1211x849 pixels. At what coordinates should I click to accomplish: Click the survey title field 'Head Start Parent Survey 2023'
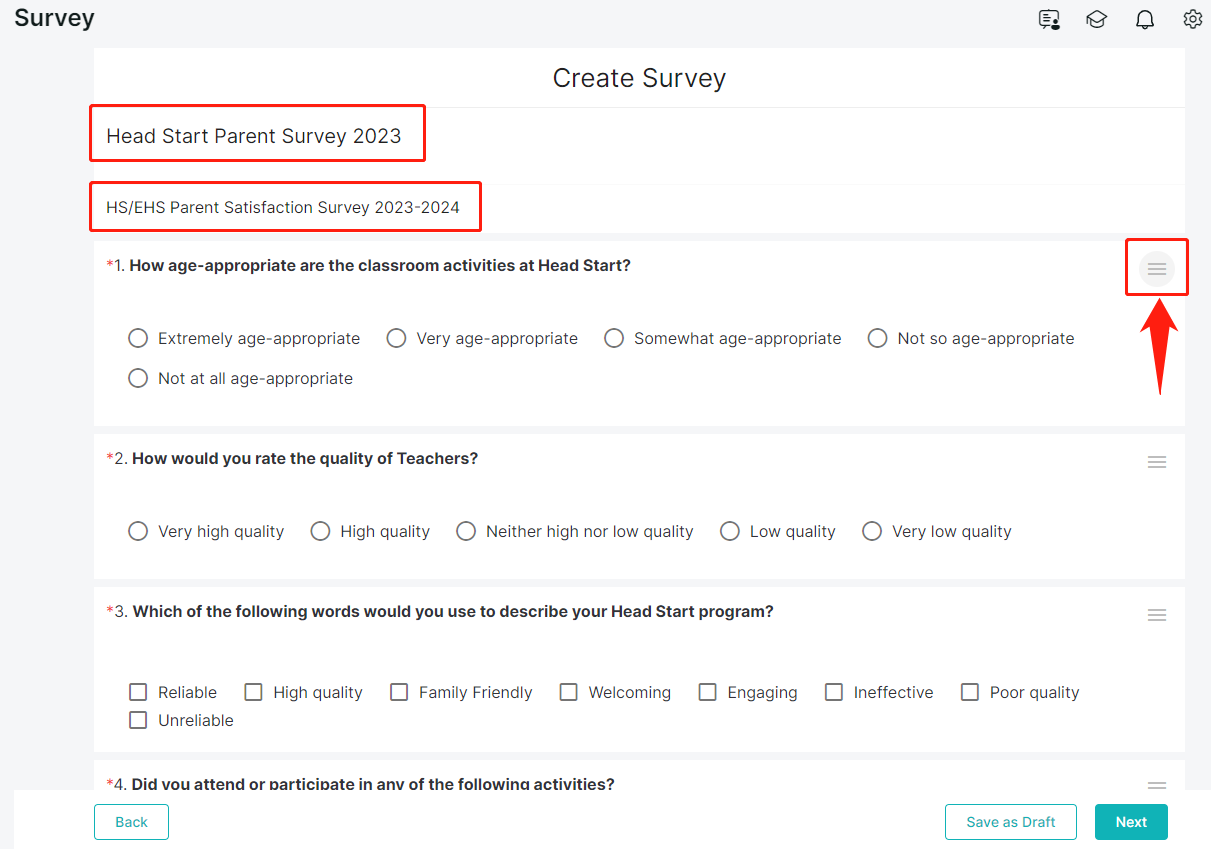[254, 137]
